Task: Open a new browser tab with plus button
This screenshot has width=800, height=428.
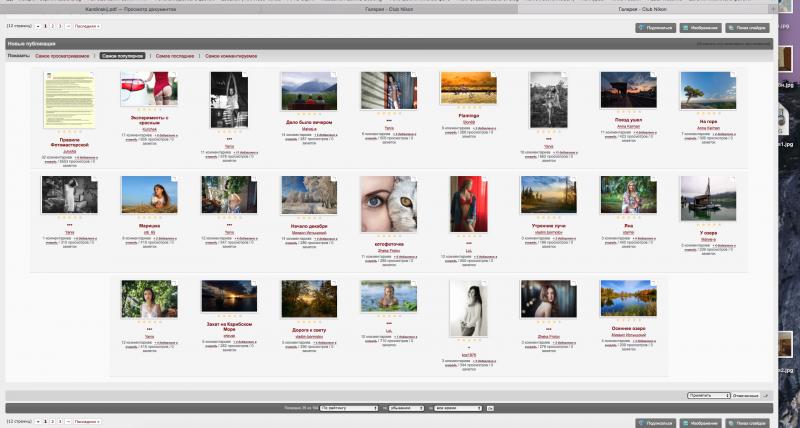Action: 773,9
